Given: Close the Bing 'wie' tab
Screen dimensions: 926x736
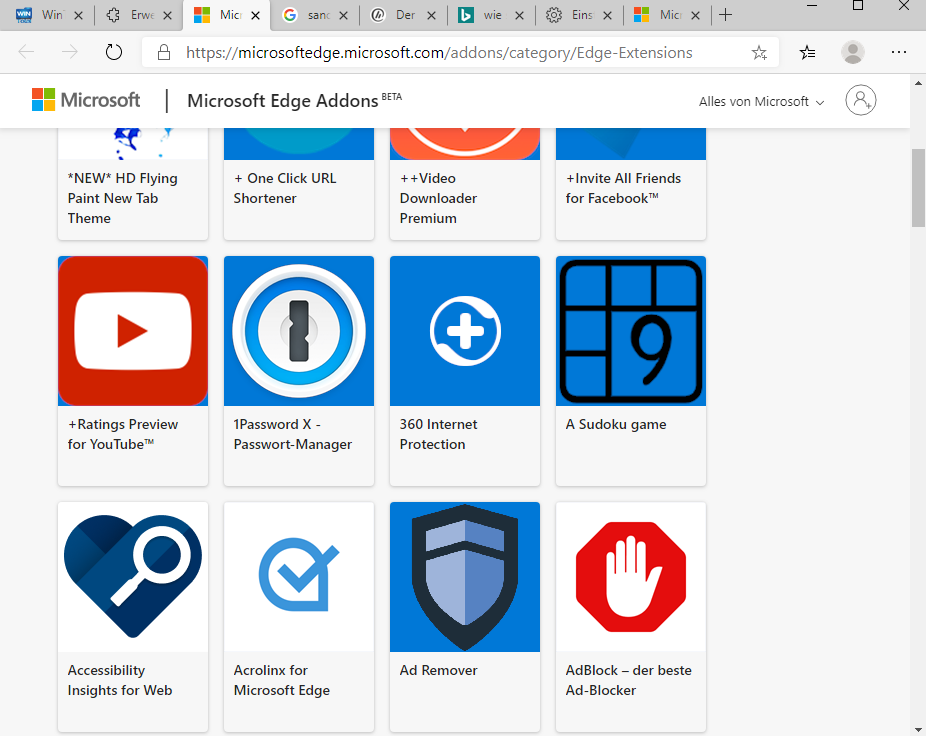Looking at the screenshot, I should click(x=519, y=15).
